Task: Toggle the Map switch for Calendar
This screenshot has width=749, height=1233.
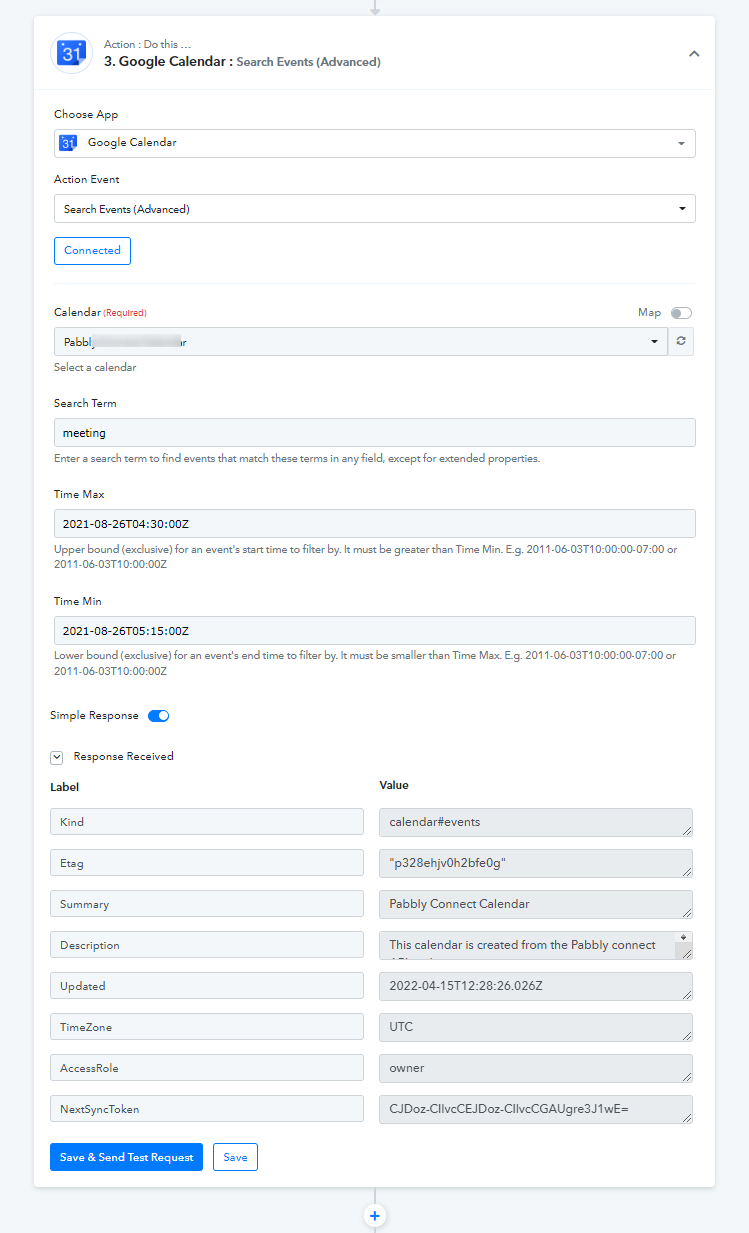Action: point(681,313)
